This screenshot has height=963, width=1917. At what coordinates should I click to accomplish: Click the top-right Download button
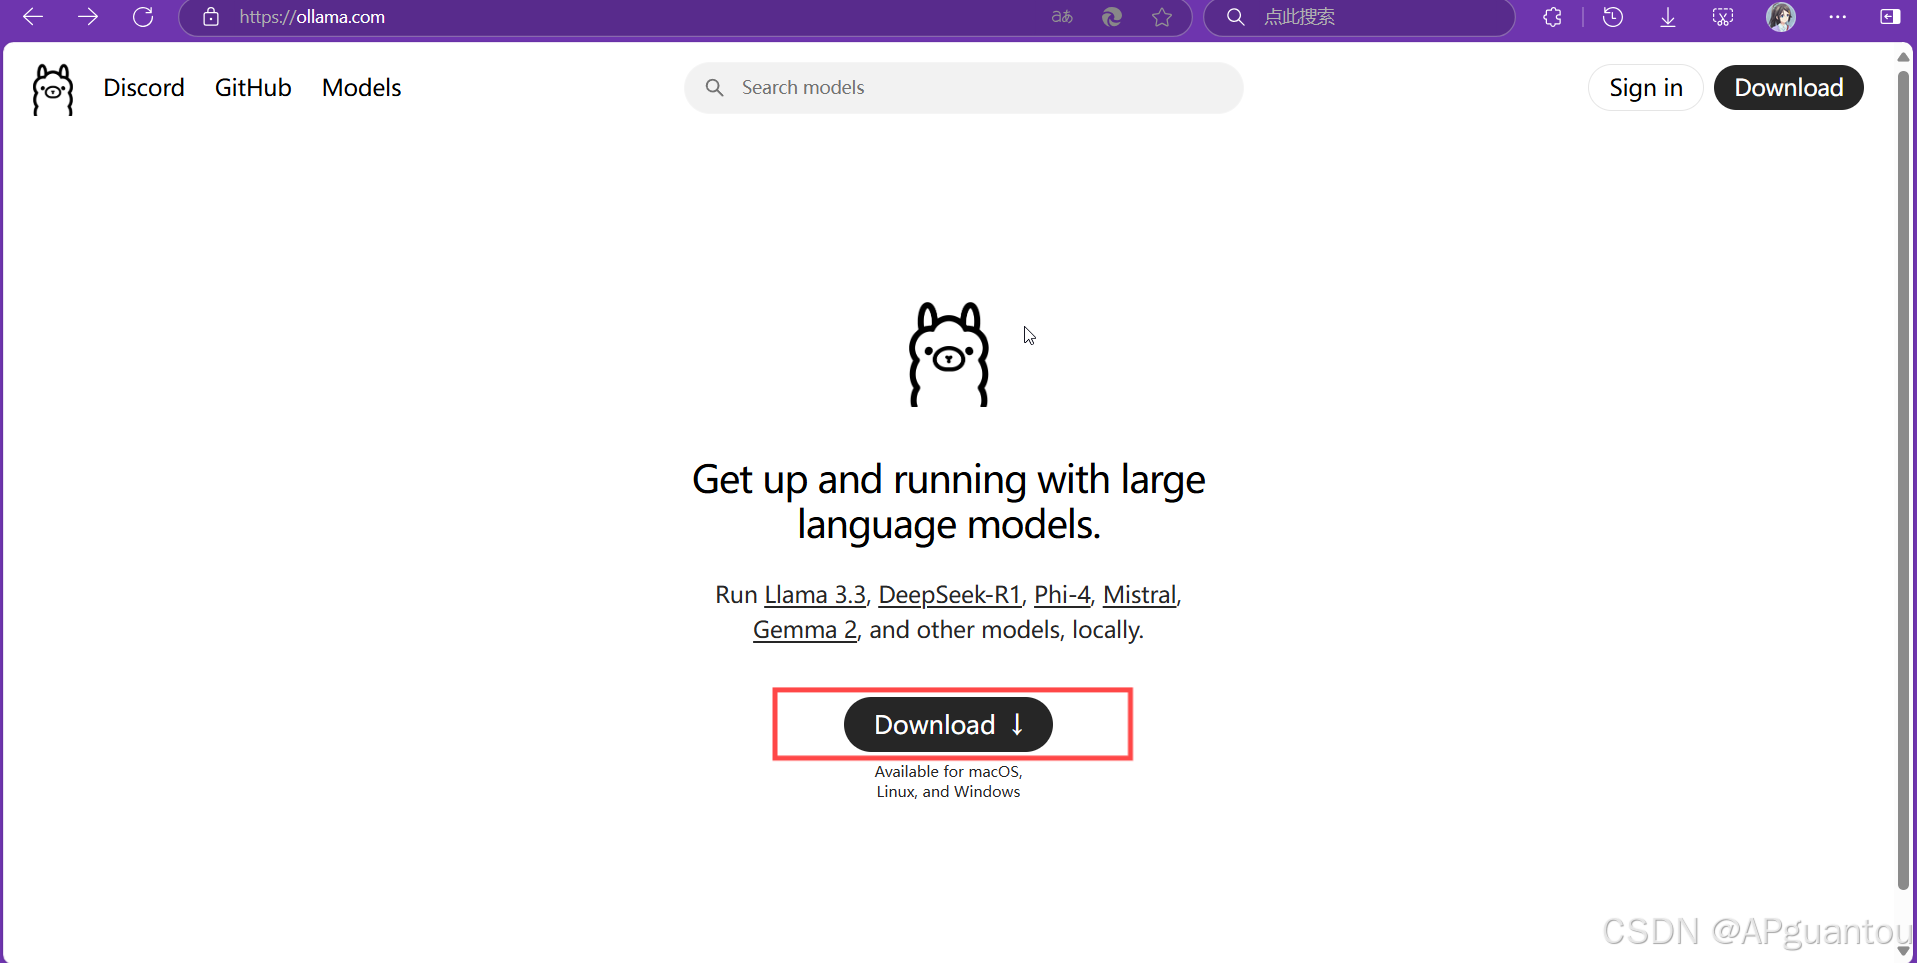coord(1789,88)
